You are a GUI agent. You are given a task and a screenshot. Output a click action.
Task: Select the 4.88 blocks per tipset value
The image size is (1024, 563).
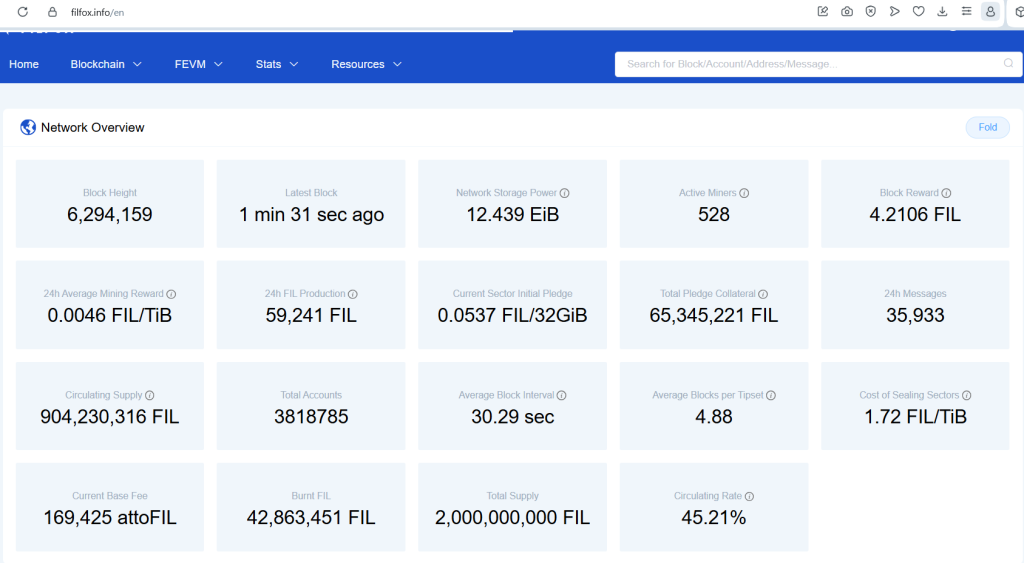click(714, 417)
